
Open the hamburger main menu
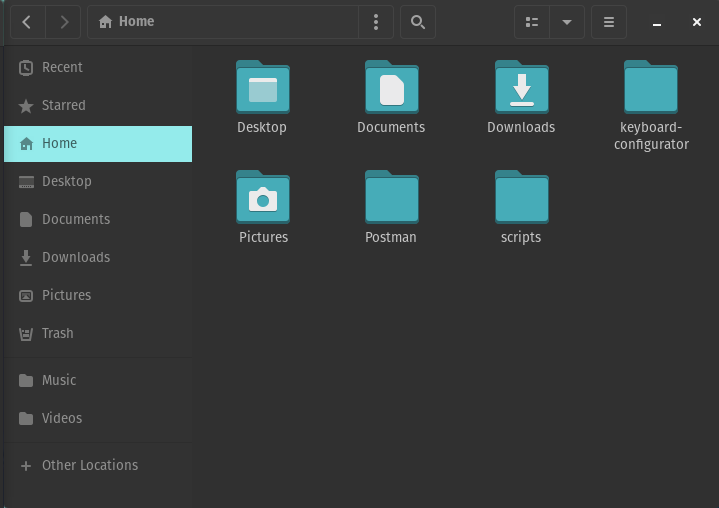click(x=608, y=22)
